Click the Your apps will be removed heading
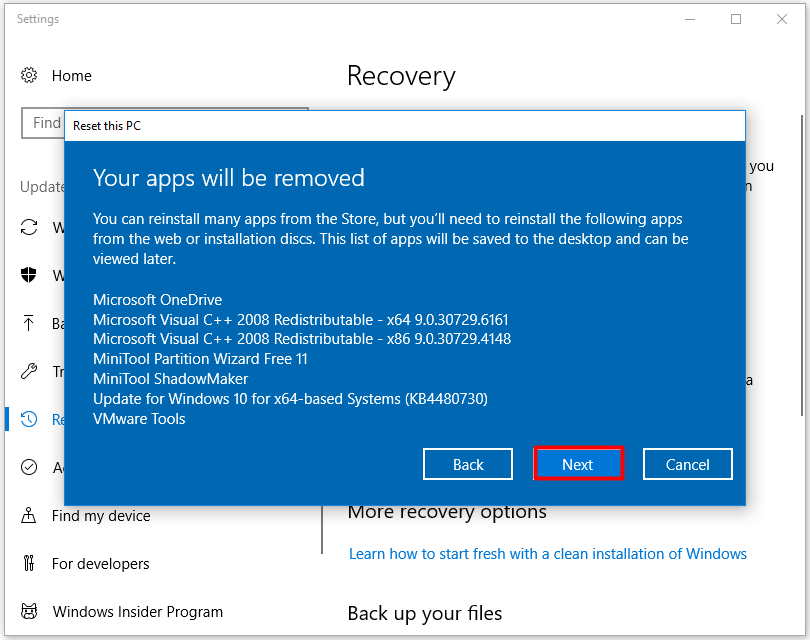The image size is (810, 640). pos(229,178)
